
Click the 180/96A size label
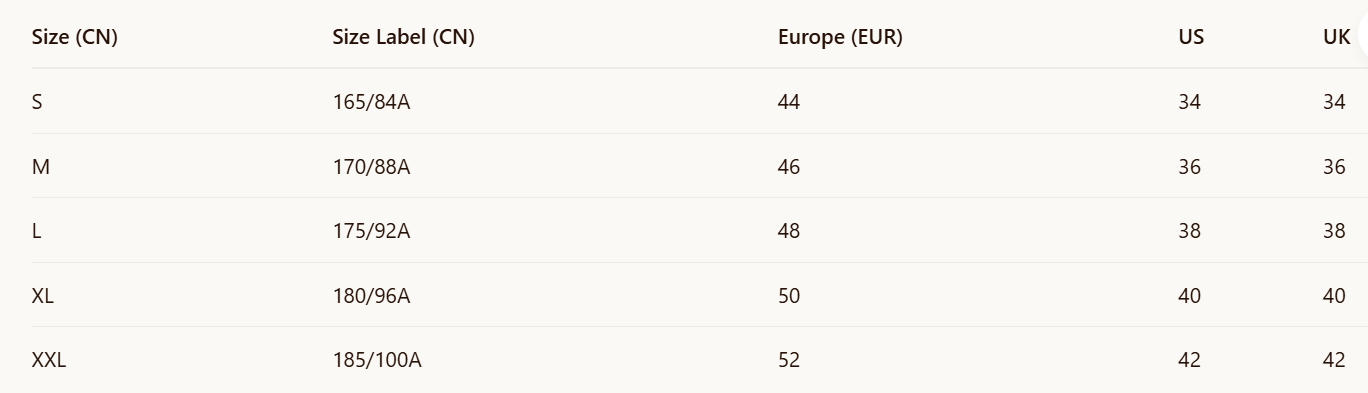(372, 296)
